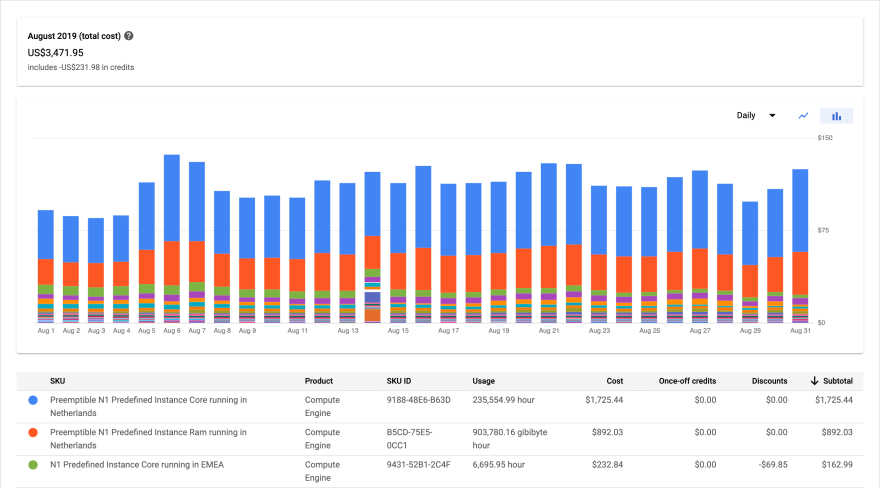Click the blue dot for Instance Core Netherlands

[x=34, y=400]
